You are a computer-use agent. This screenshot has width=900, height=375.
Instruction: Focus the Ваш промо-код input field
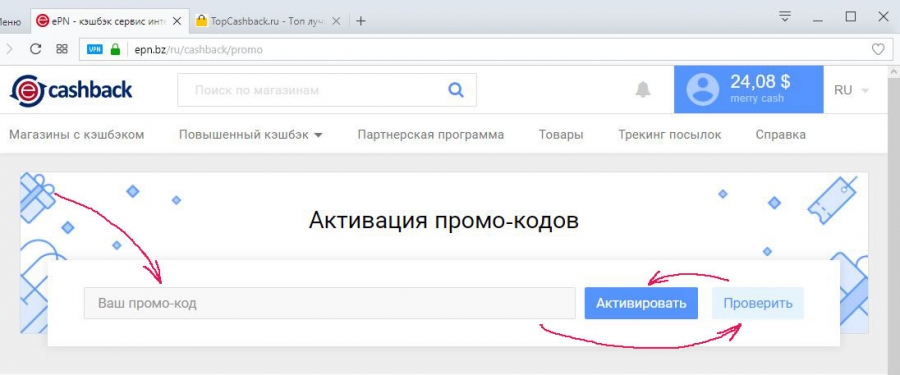click(329, 303)
